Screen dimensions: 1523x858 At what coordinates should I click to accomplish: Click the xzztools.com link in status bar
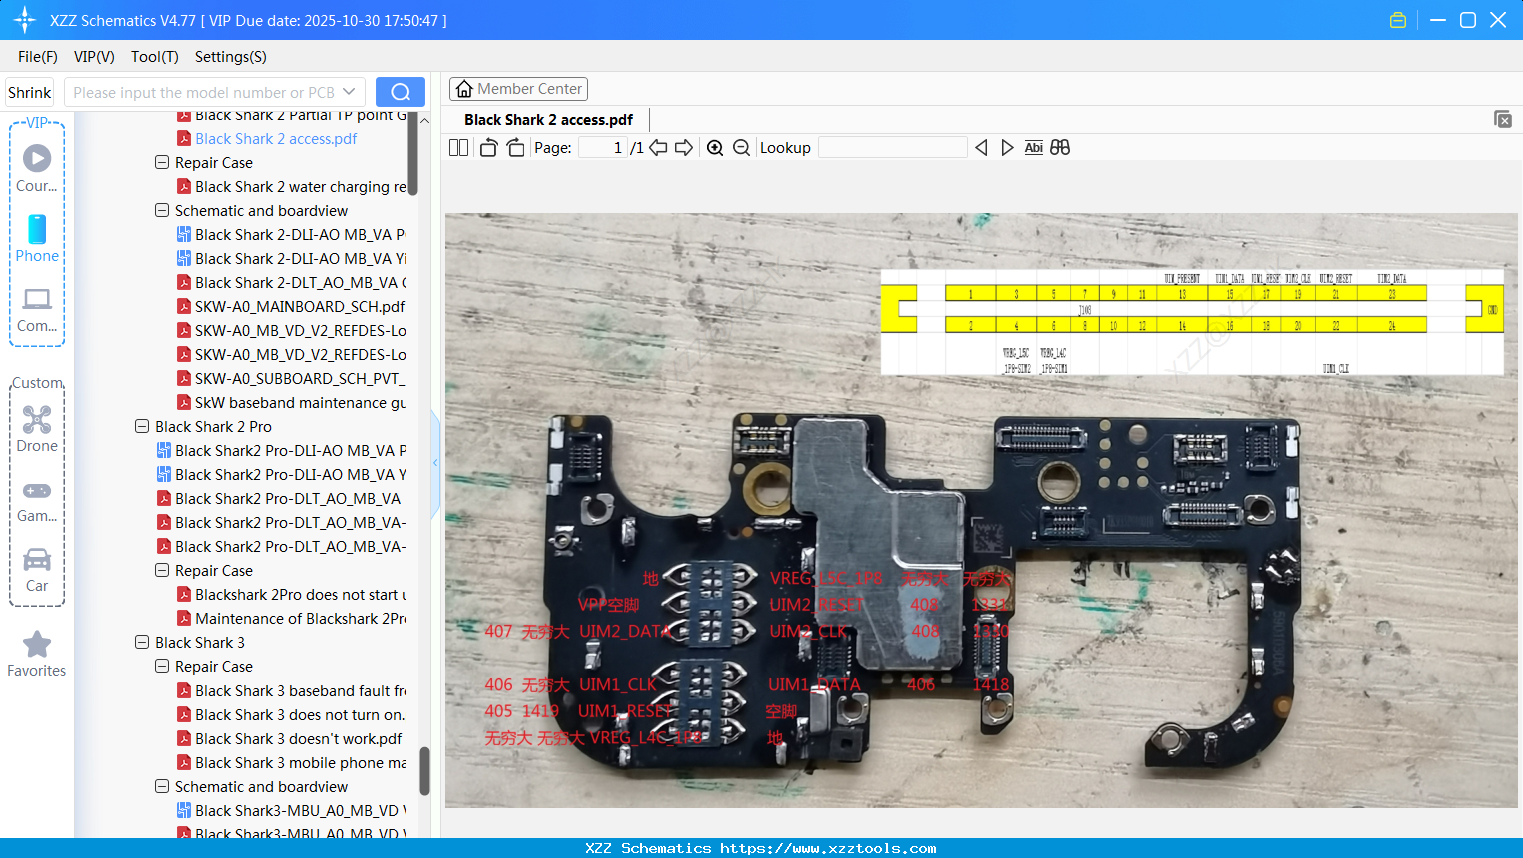(x=828, y=848)
